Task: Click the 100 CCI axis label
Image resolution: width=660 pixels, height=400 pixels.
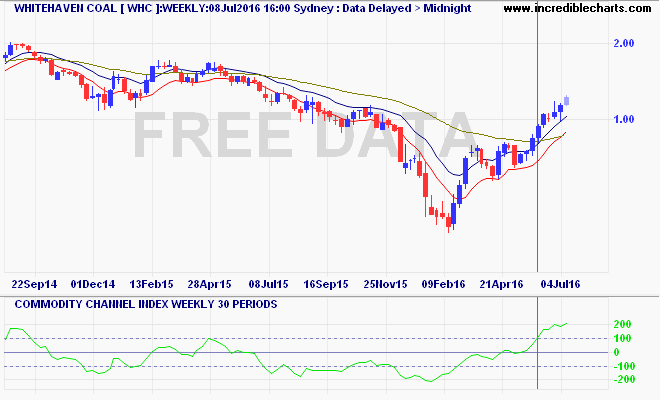Action: pyautogui.click(x=623, y=338)
